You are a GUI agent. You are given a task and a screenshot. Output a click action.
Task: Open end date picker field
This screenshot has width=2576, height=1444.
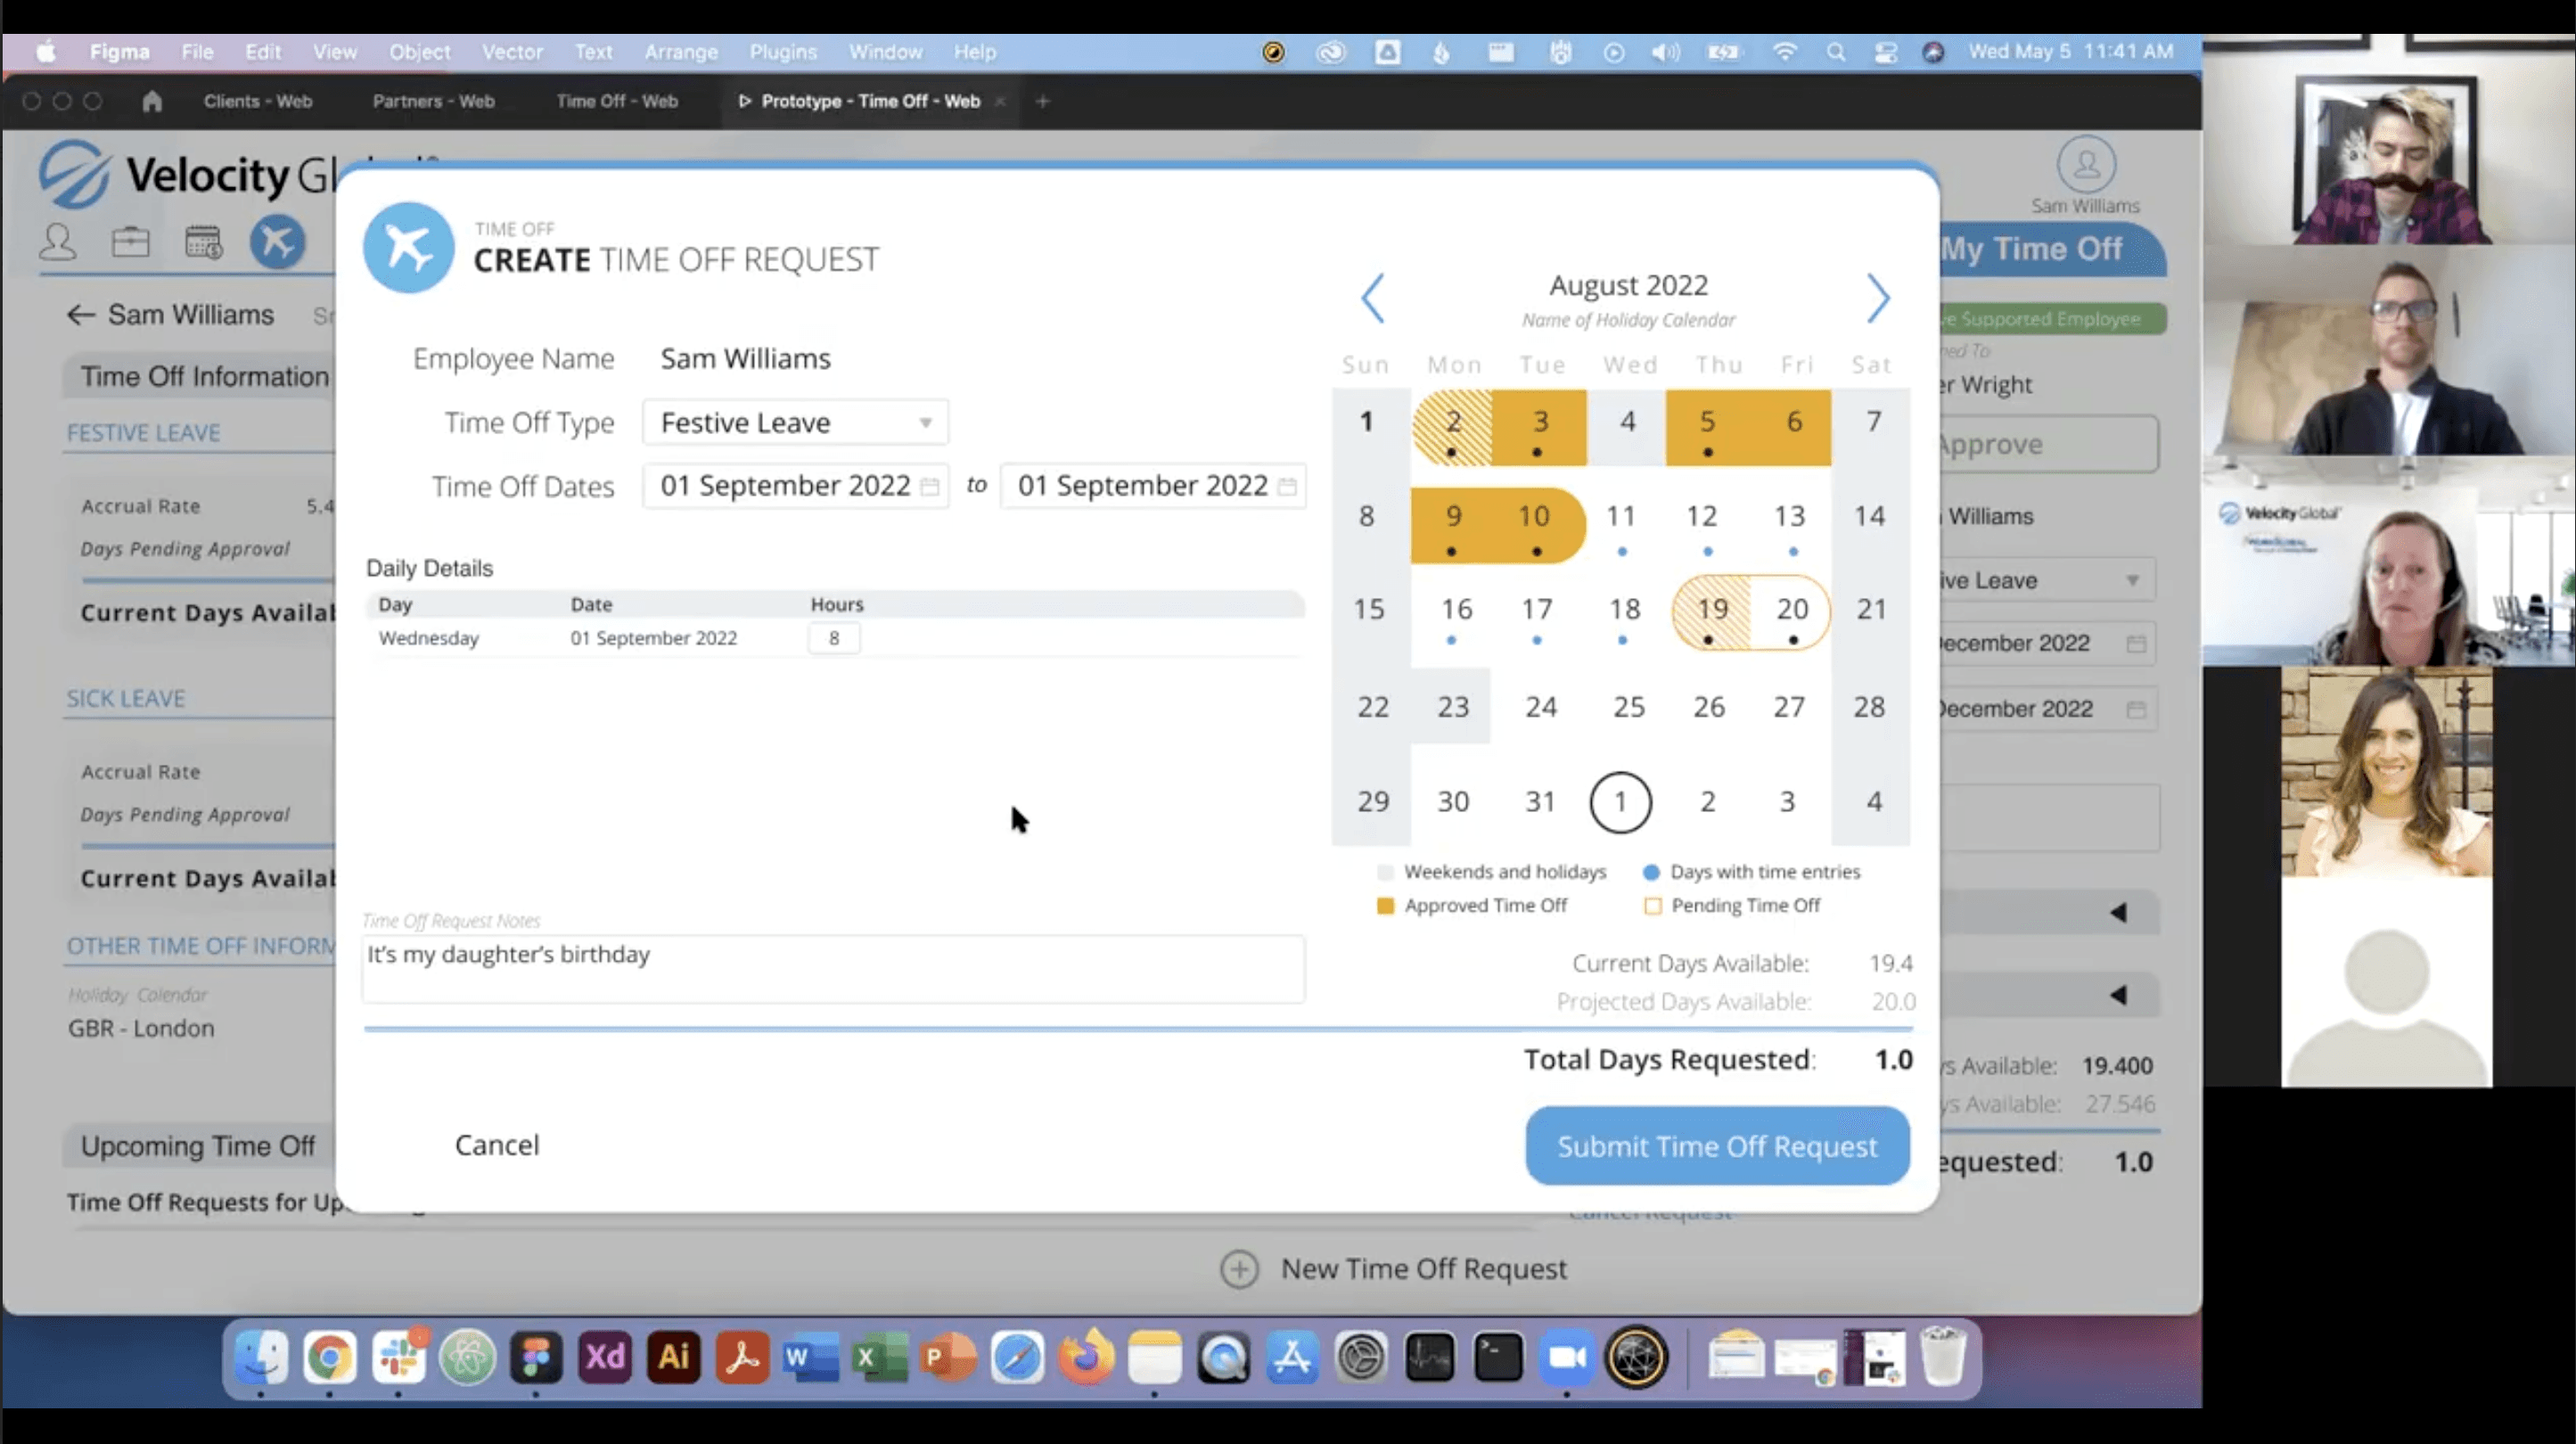(1152, 486)
